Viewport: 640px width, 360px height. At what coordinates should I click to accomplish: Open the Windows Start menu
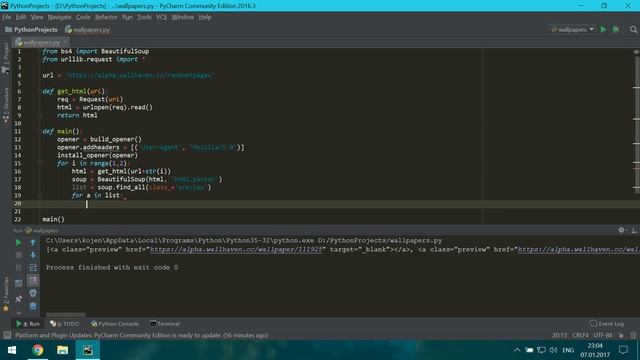coord(12,350)
